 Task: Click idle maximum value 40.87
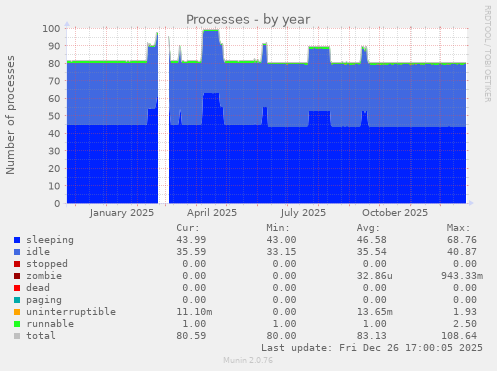(x=462, y=252)
